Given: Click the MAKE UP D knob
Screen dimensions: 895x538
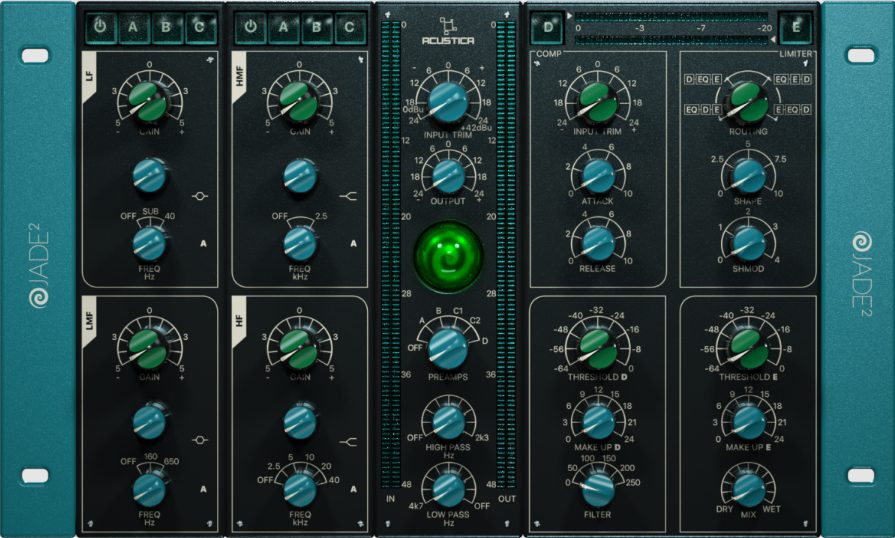Looking at the screenshot, I should click(598, 422).
